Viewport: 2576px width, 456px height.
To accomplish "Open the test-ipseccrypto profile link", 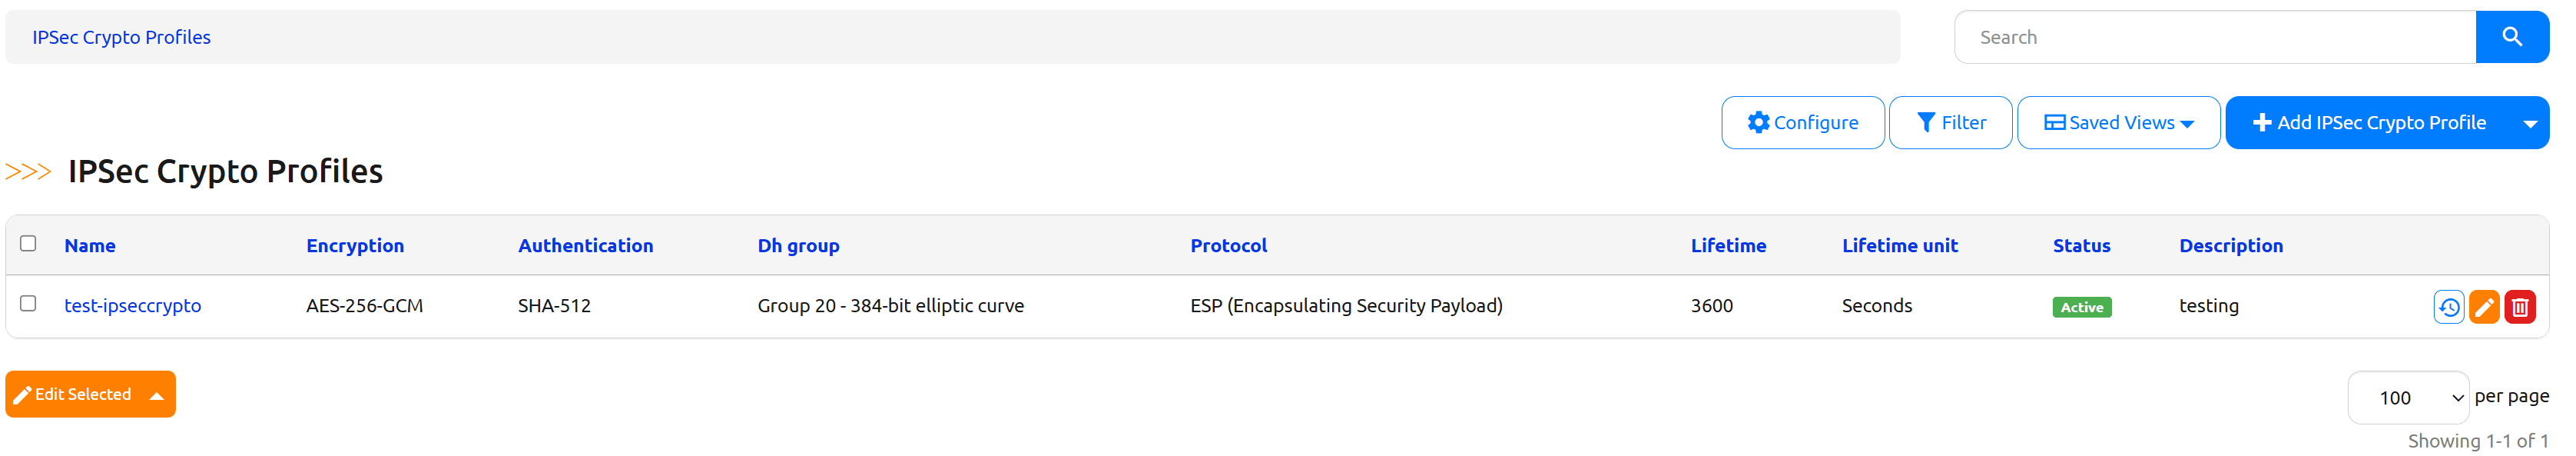I will (x=133, y=306).
